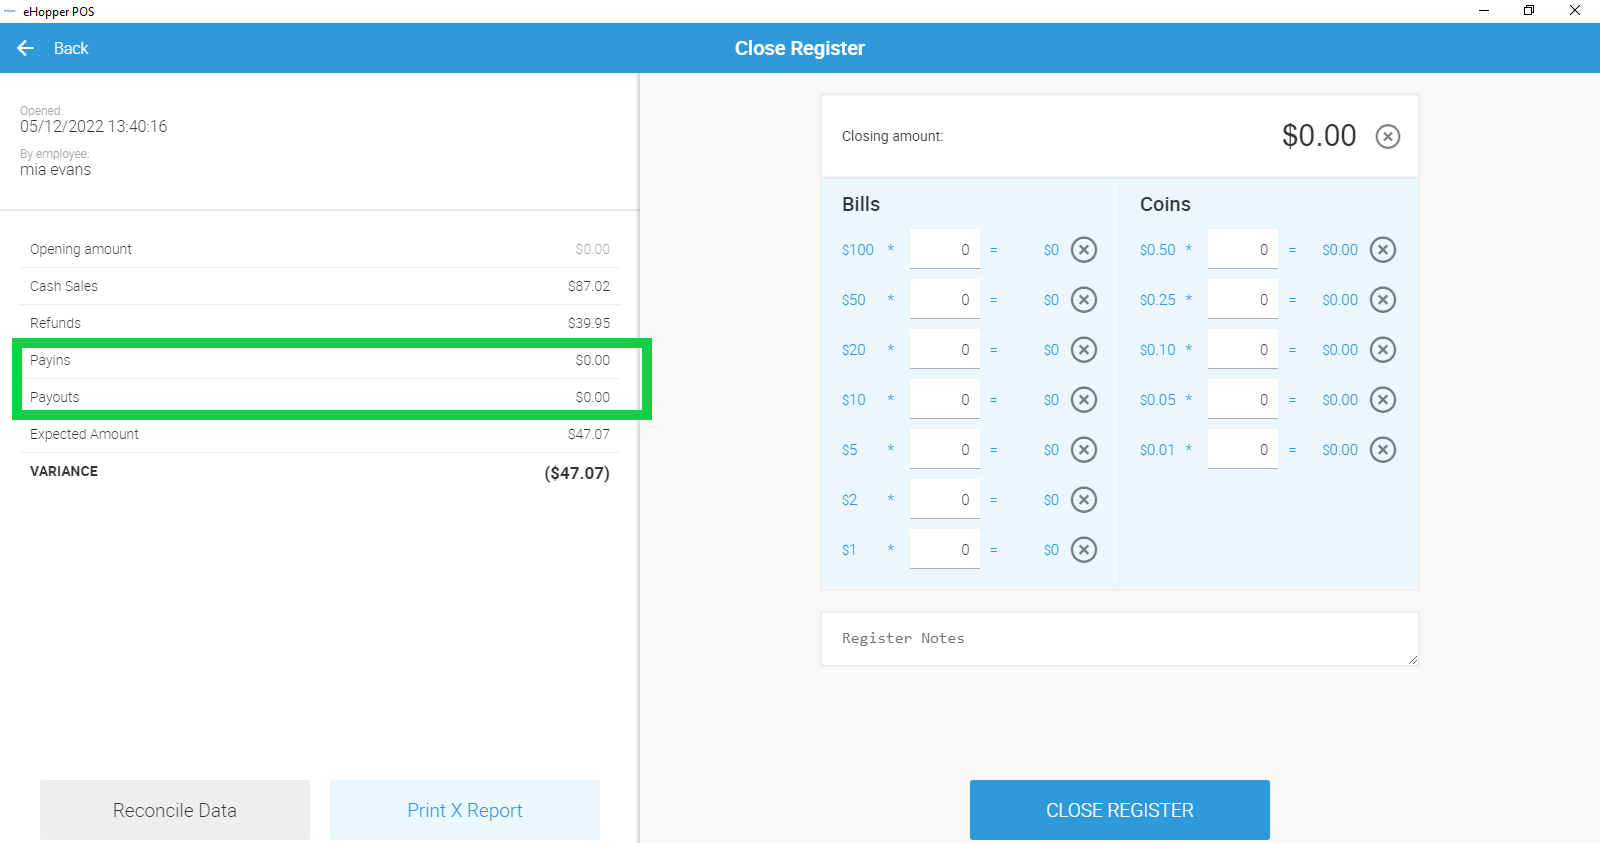Click the $2 bills quantity field
Screen dimensions: 1600x843
click(x=945, y=499)
